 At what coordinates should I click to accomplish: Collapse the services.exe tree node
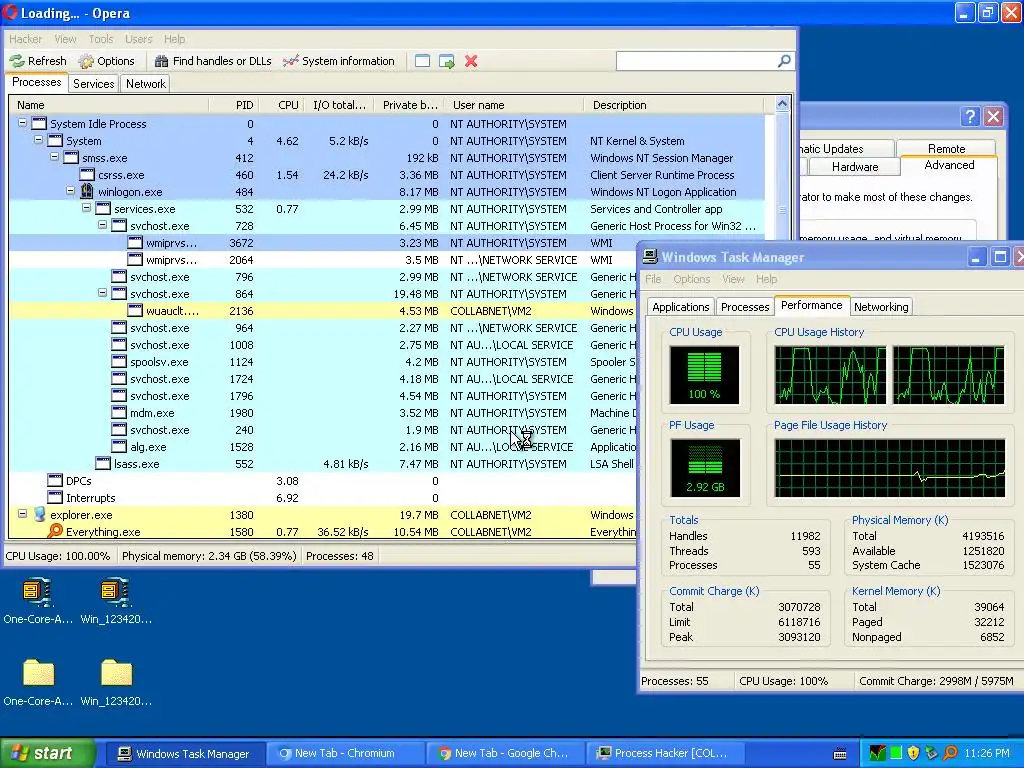click(86, 208)
